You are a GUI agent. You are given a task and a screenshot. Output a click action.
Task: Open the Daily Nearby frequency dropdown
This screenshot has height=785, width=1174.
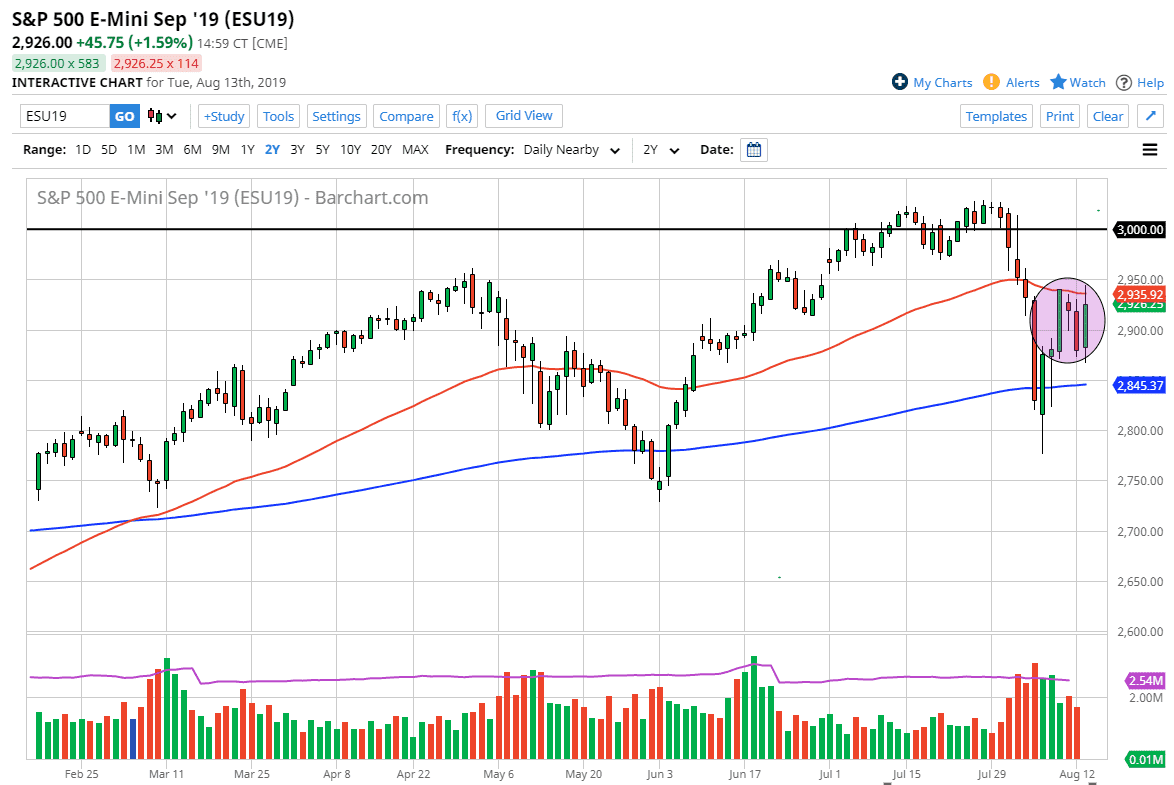pos(571,149)
